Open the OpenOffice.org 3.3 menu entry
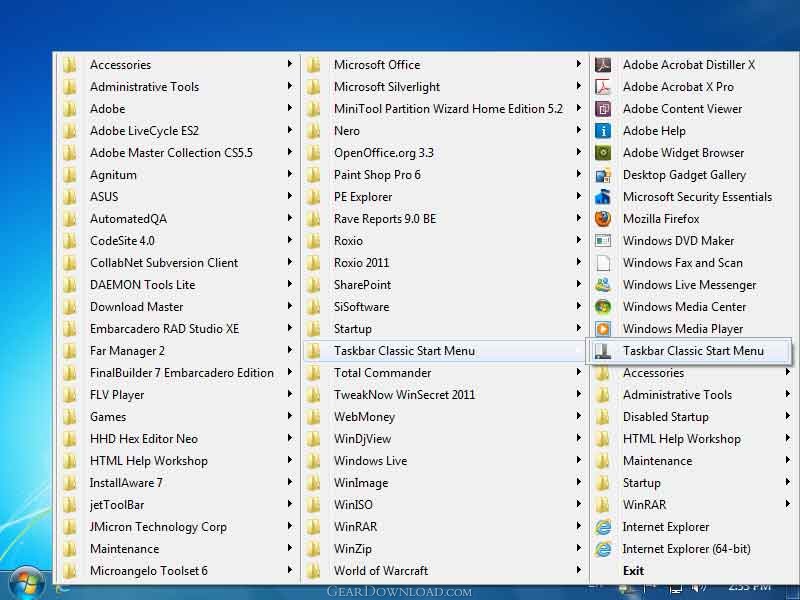The height and width of the screenshot is (600, 800). (x=445, y=153)
